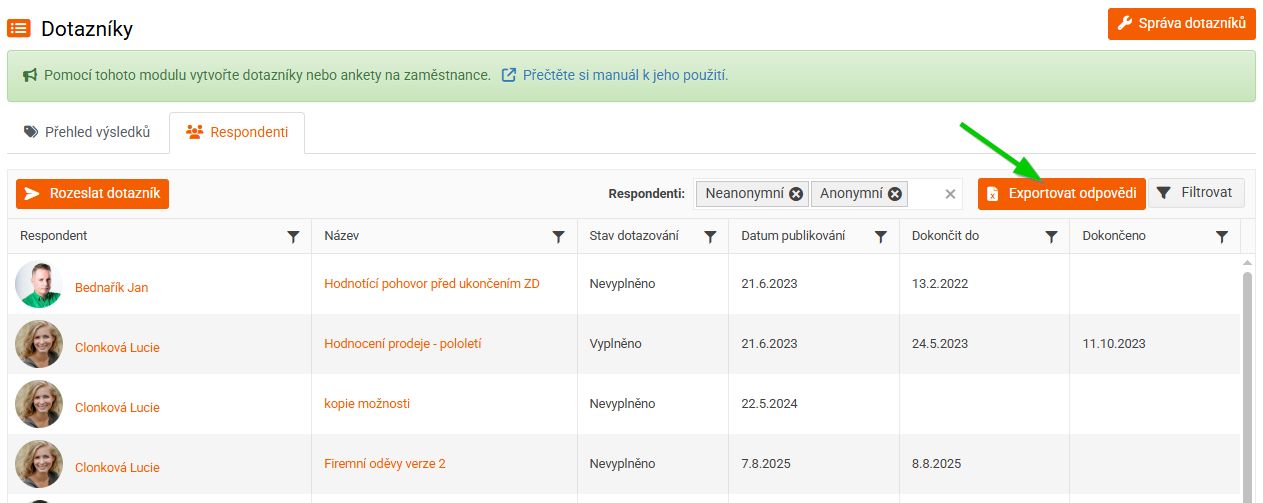Screen dimensions: 1263x503
Task: Remove the Anonymní respondent tag
Action: (x=895, y=194)
